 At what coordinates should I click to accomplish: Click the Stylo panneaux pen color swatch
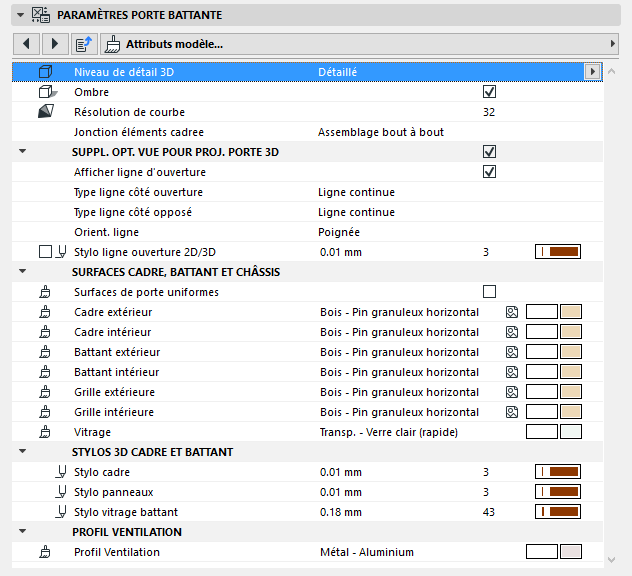click(x=558, y=492)
